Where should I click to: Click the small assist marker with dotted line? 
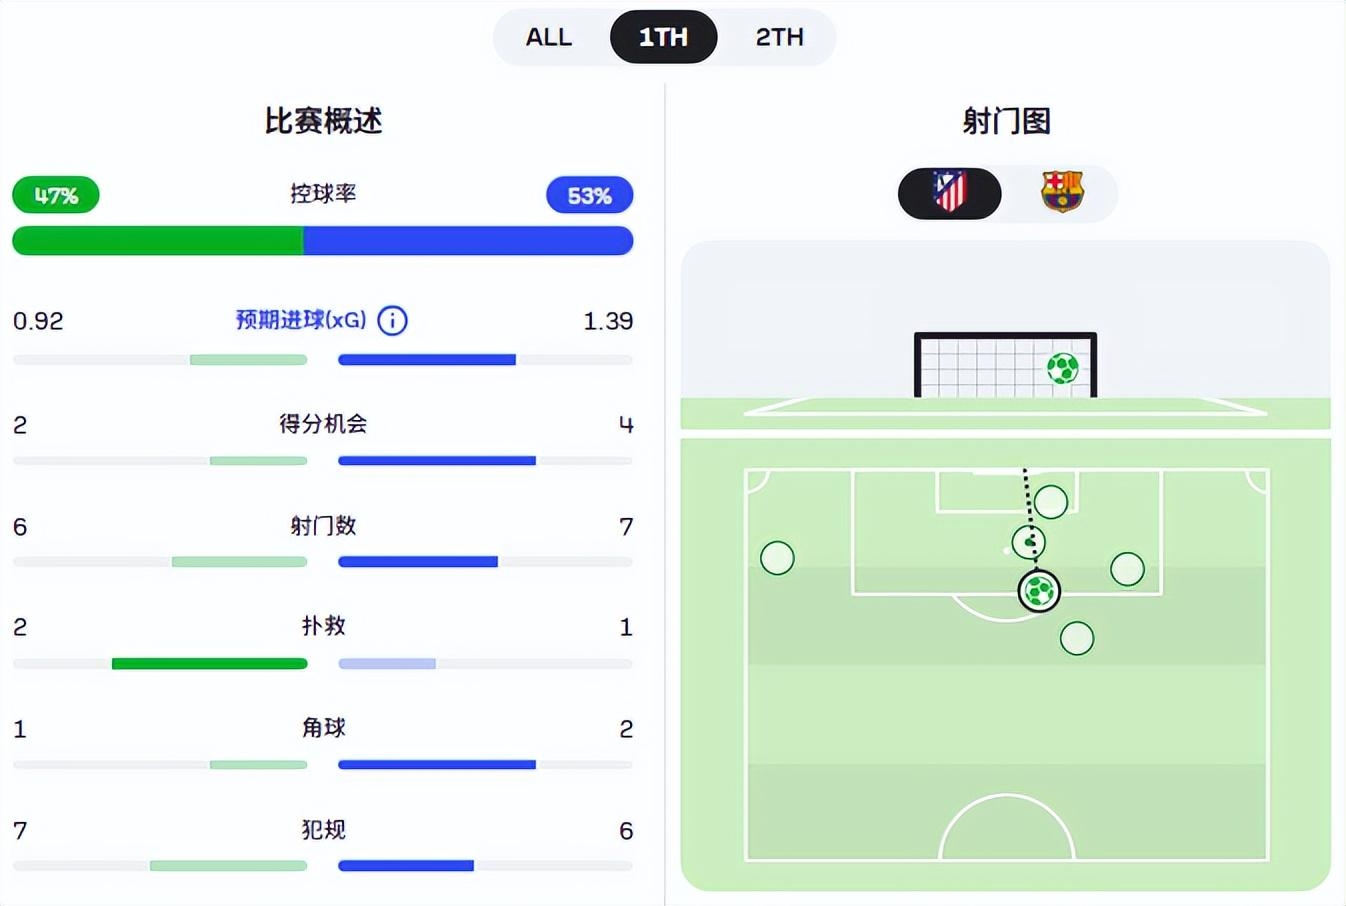point(1029,542)
